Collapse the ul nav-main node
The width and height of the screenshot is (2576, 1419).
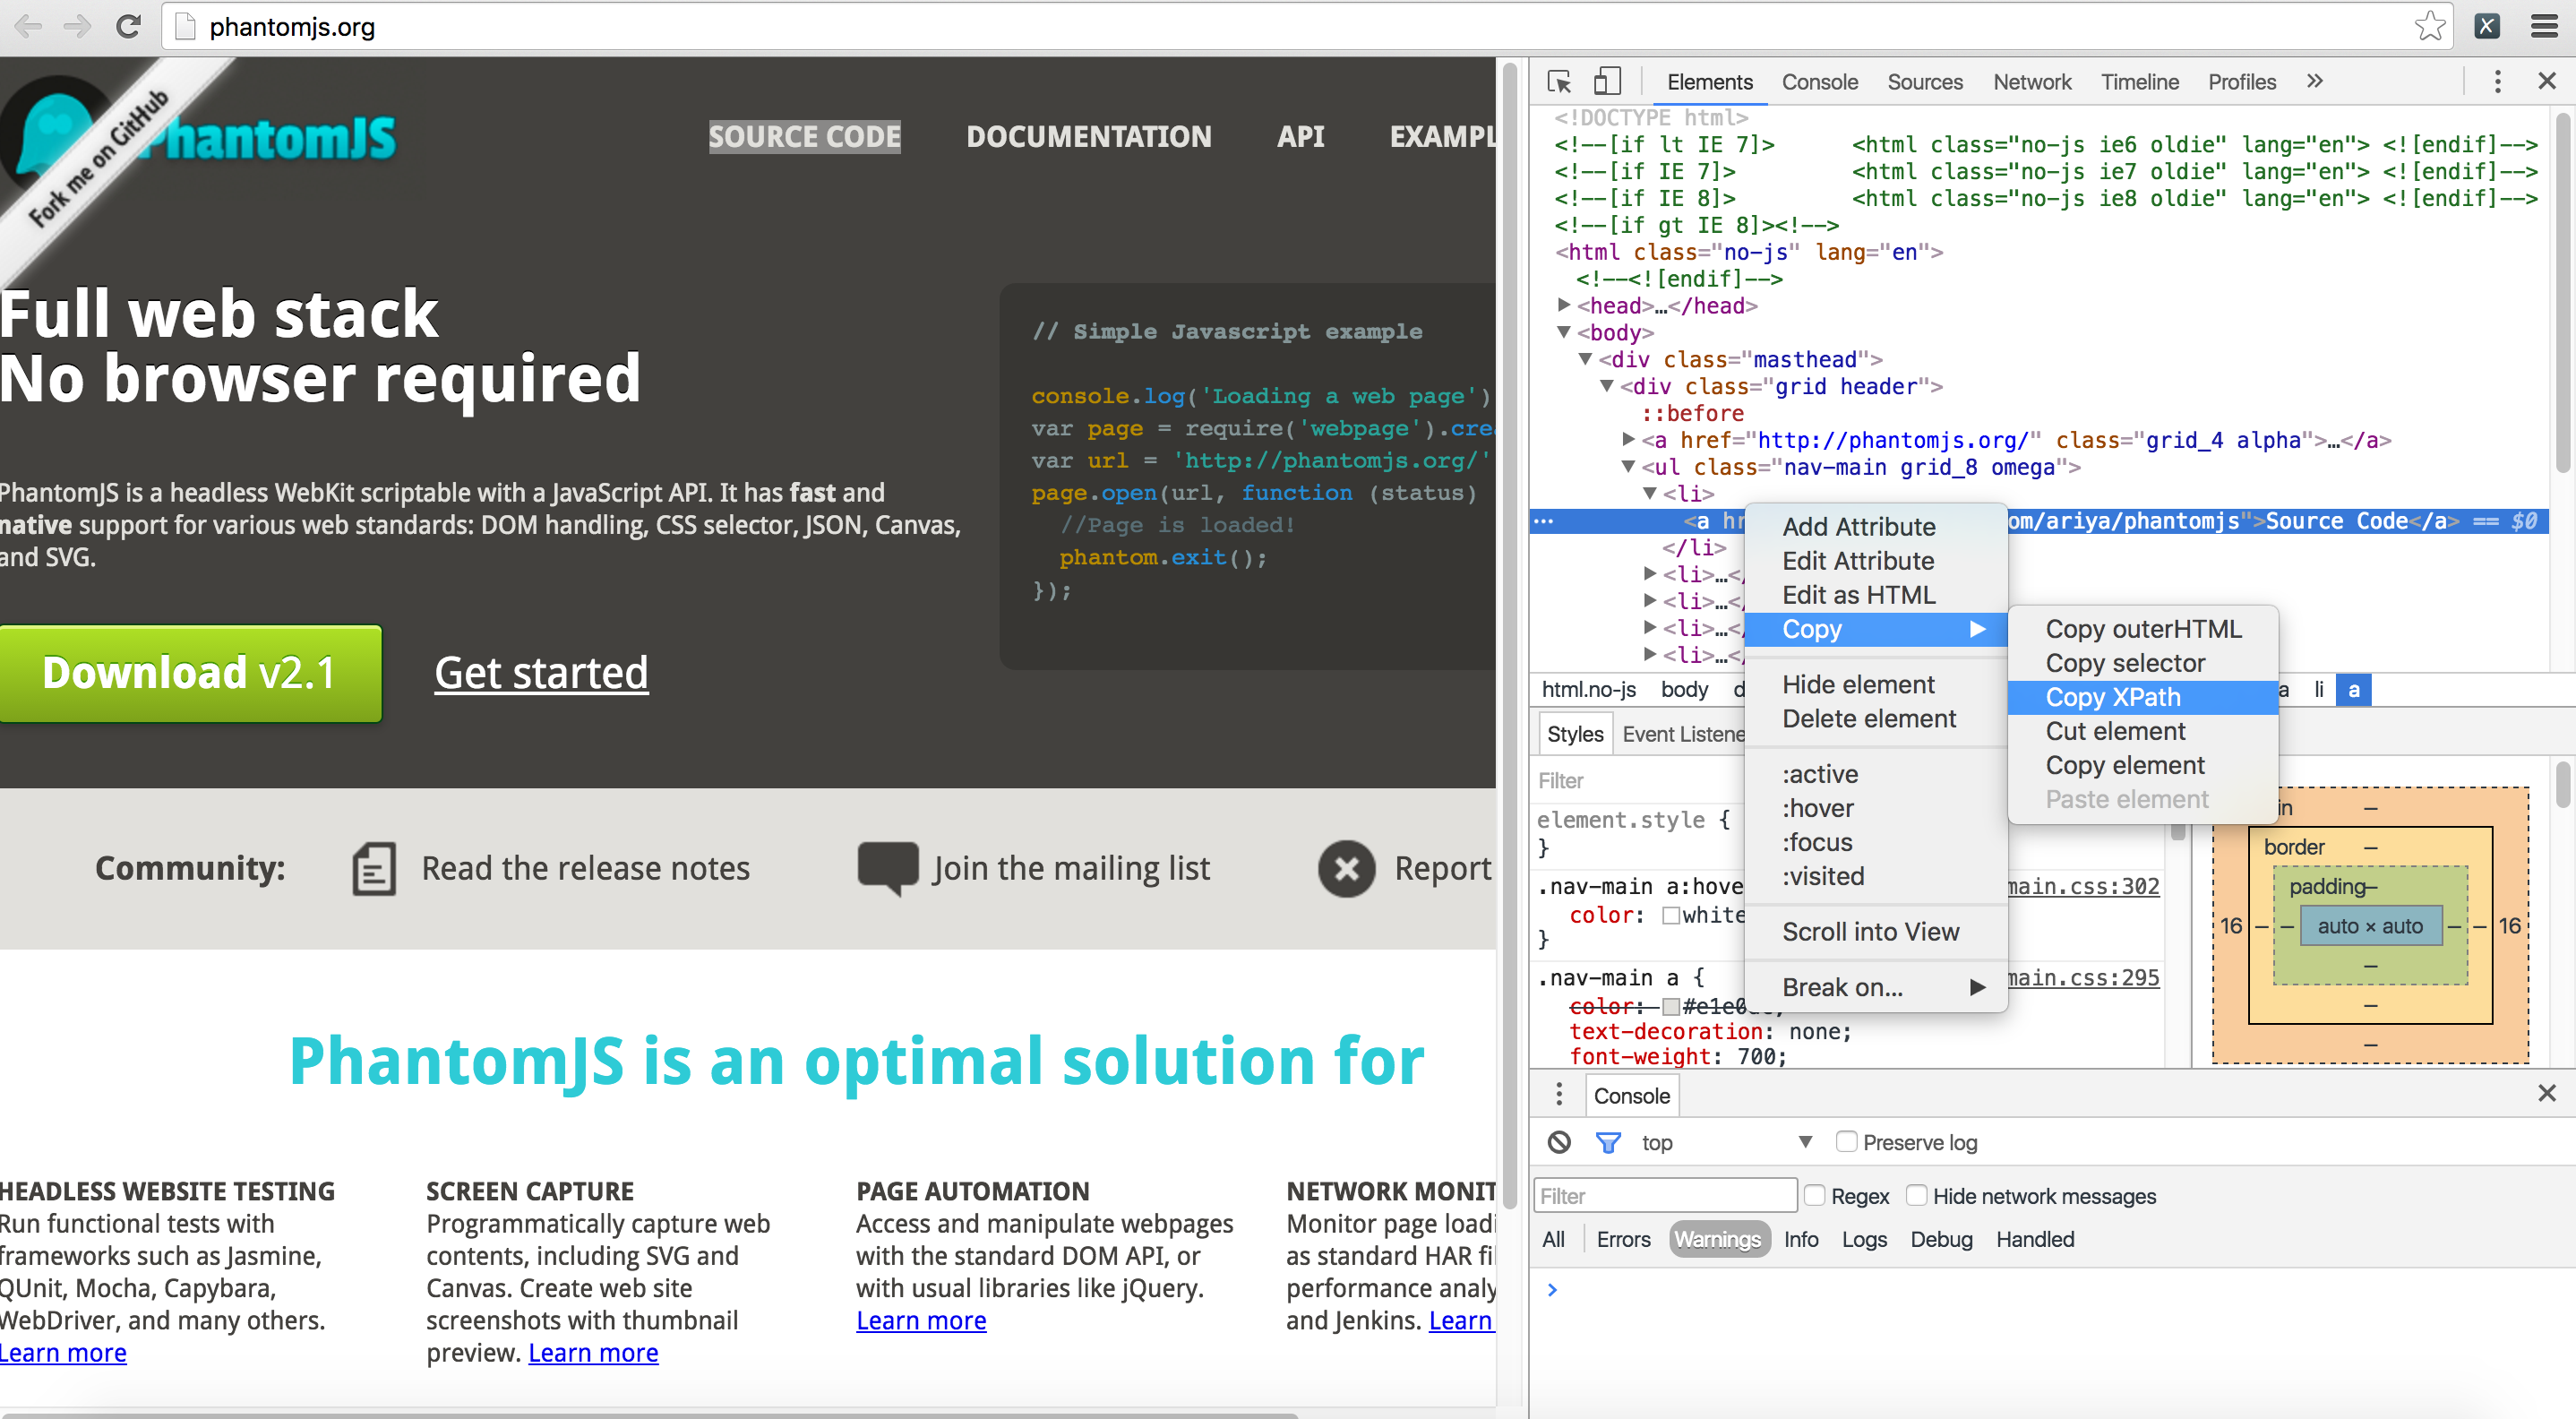[1628, 466]
